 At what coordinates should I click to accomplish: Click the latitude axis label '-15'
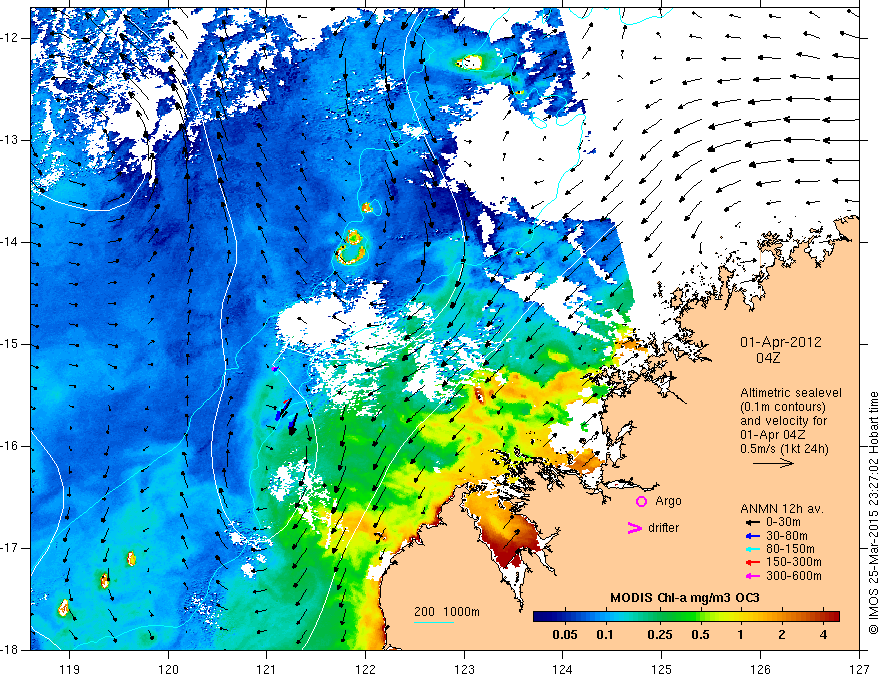[11, 344]
